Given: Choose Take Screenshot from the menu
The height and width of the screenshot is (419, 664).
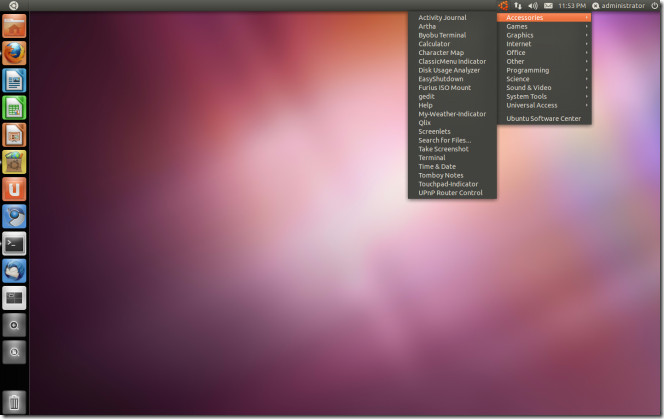Looking at the screenshot, I should pyautogui.click(x=452, y=149).
